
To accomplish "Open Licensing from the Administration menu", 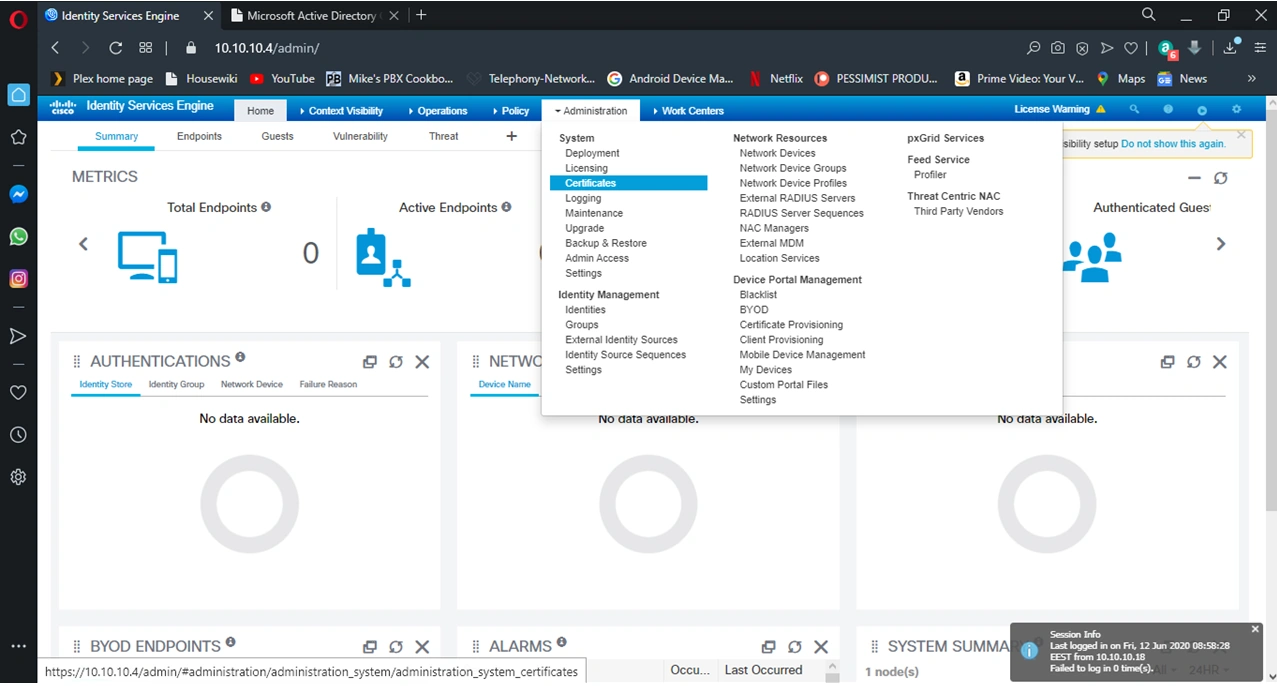I will (586, 168).
